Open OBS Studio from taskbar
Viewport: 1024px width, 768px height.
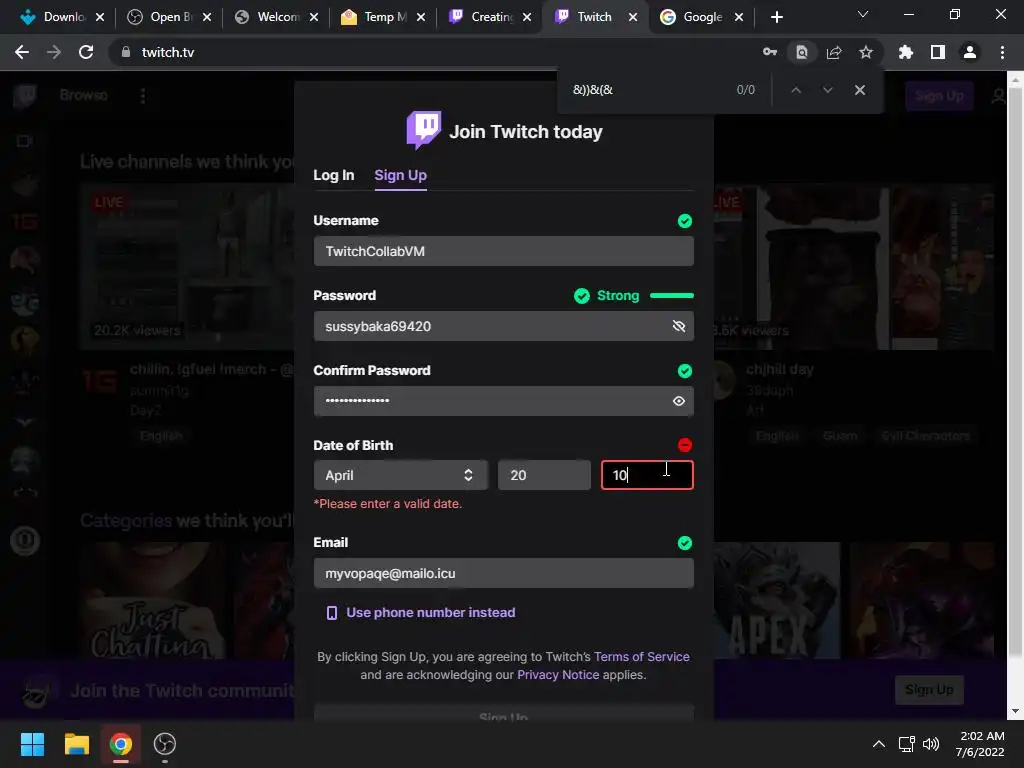[165, 744]
